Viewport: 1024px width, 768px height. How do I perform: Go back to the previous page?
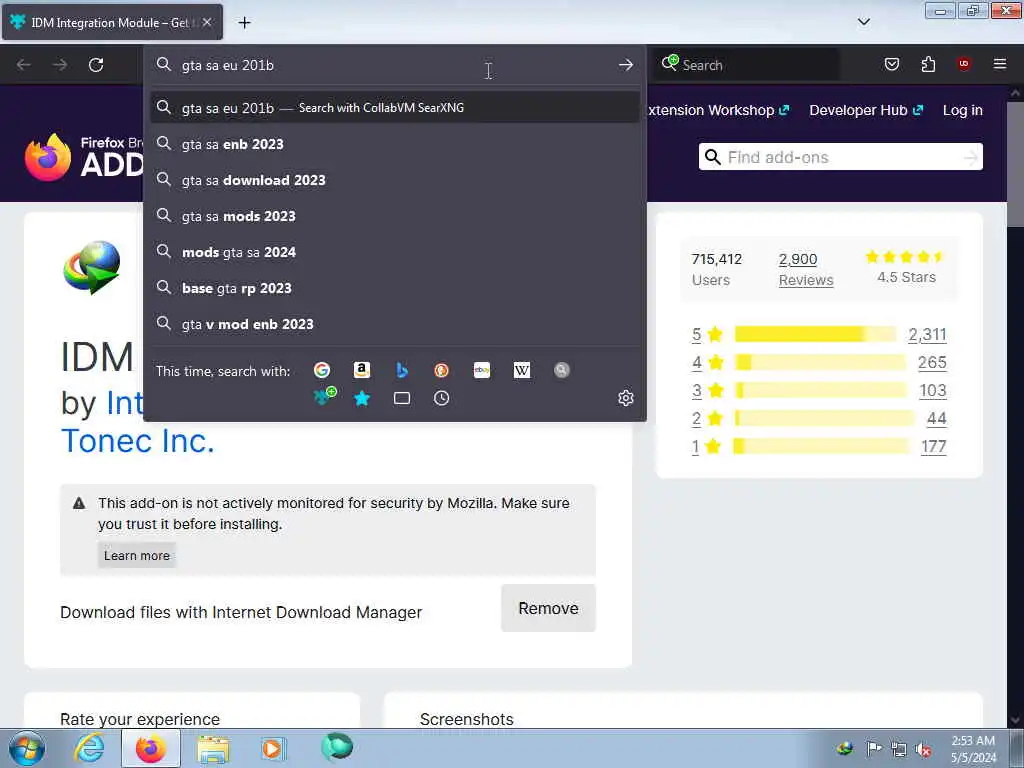pyautogui.click(x=24, y=65)
